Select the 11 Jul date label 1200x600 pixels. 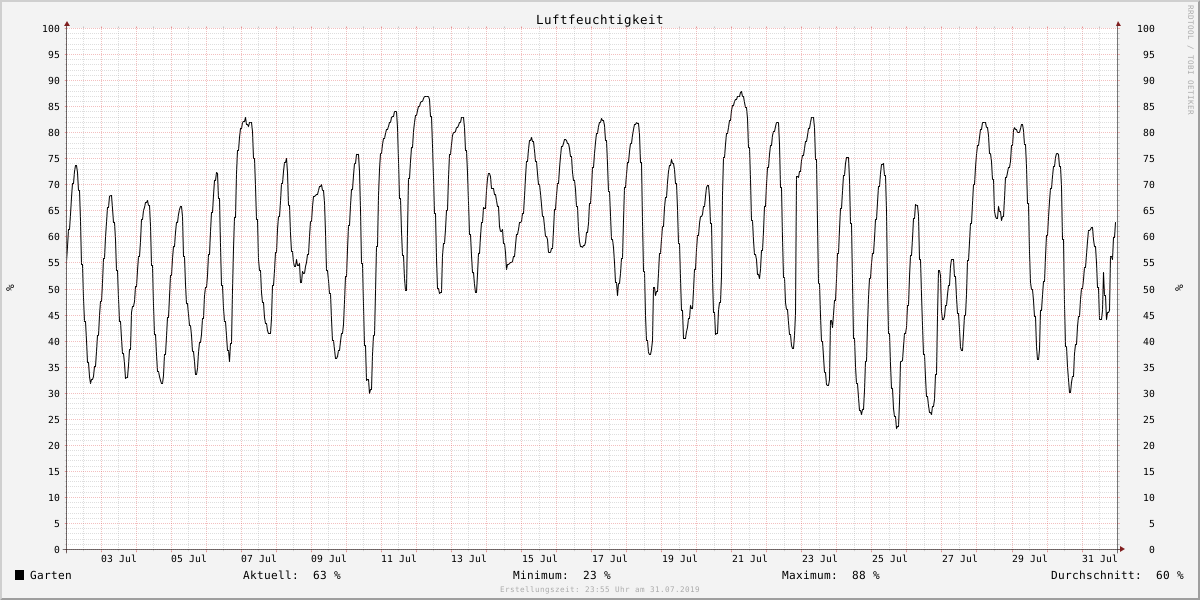coord(399,558)
